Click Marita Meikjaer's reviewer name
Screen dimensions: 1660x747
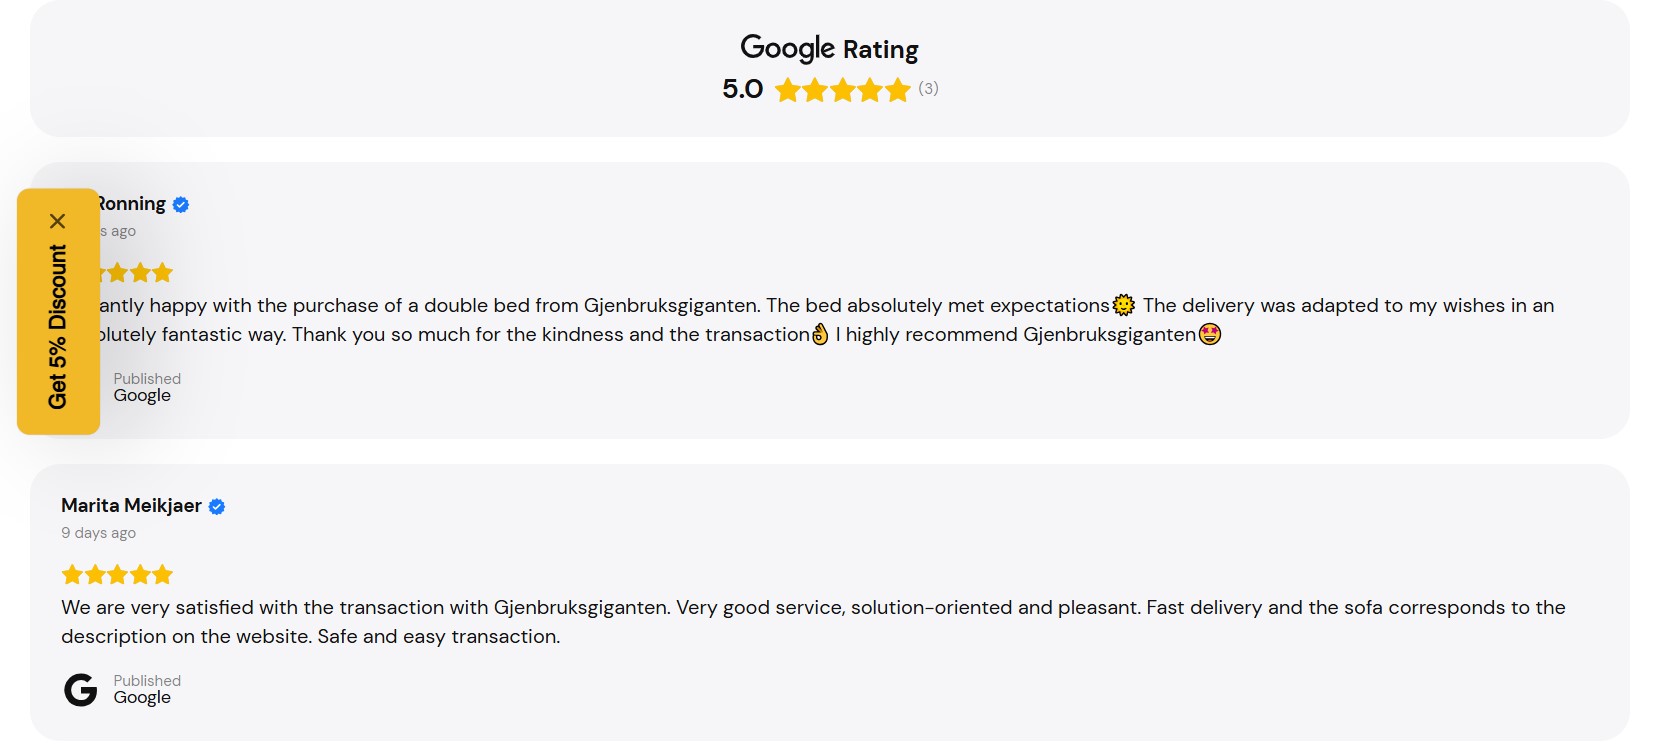coord(130,506)
